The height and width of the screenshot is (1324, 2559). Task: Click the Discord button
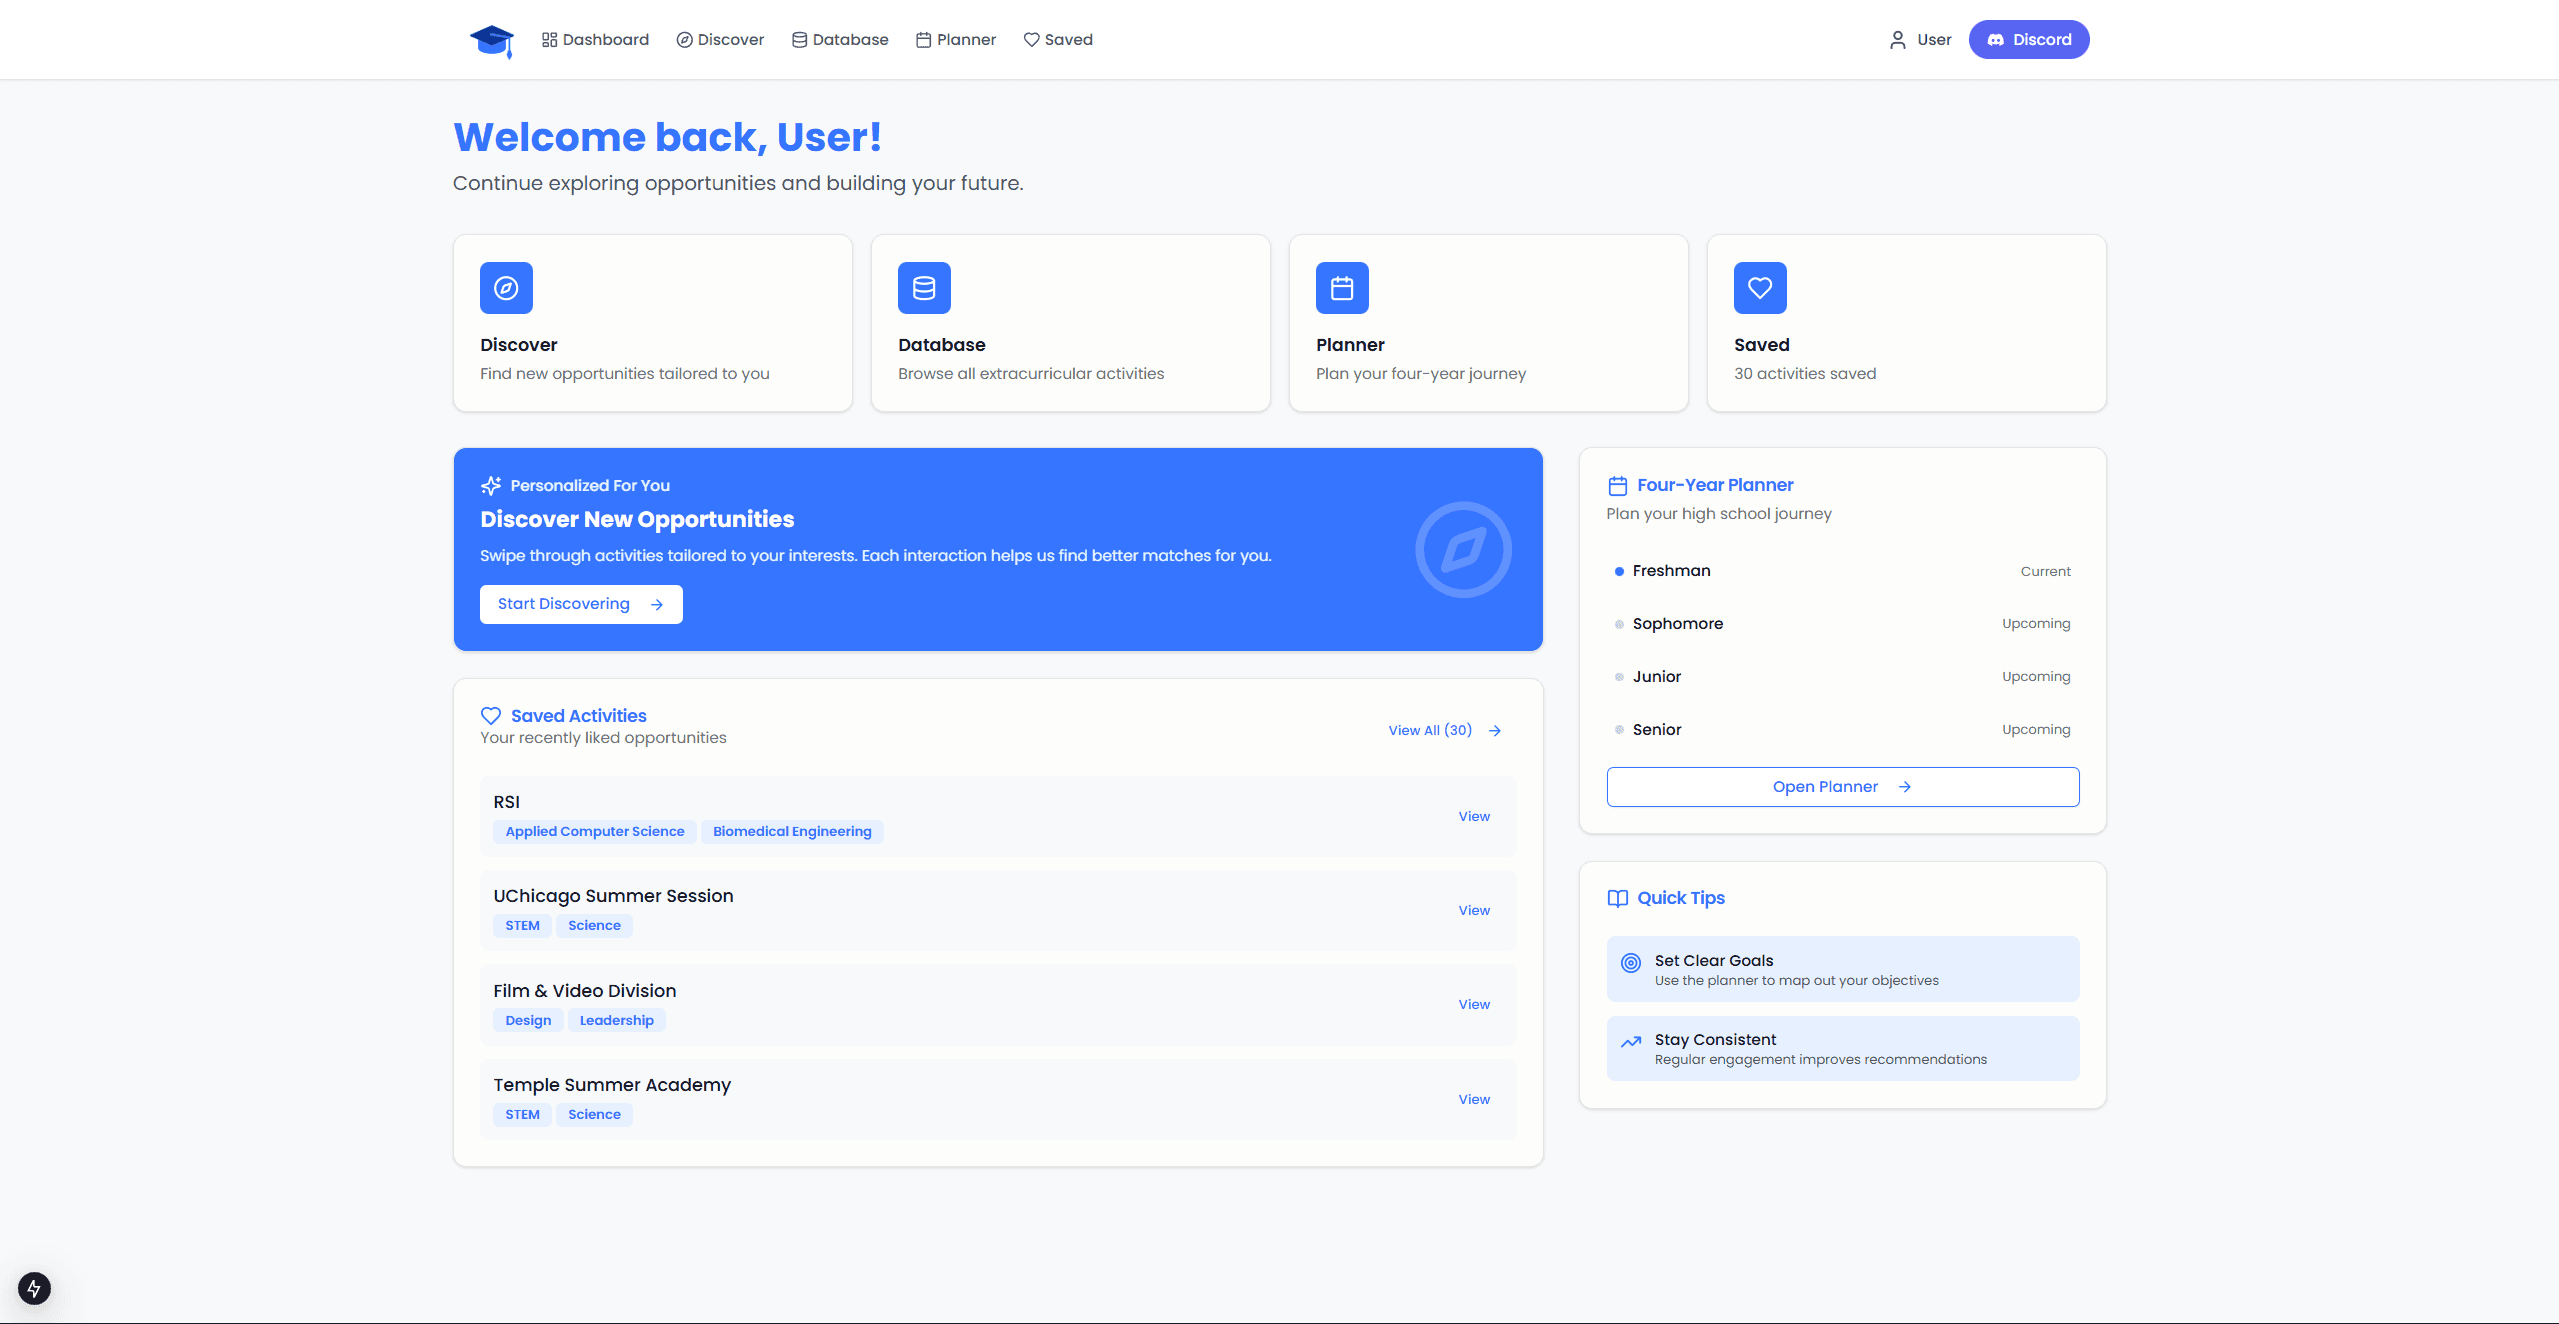click(x=2028, y=40)
